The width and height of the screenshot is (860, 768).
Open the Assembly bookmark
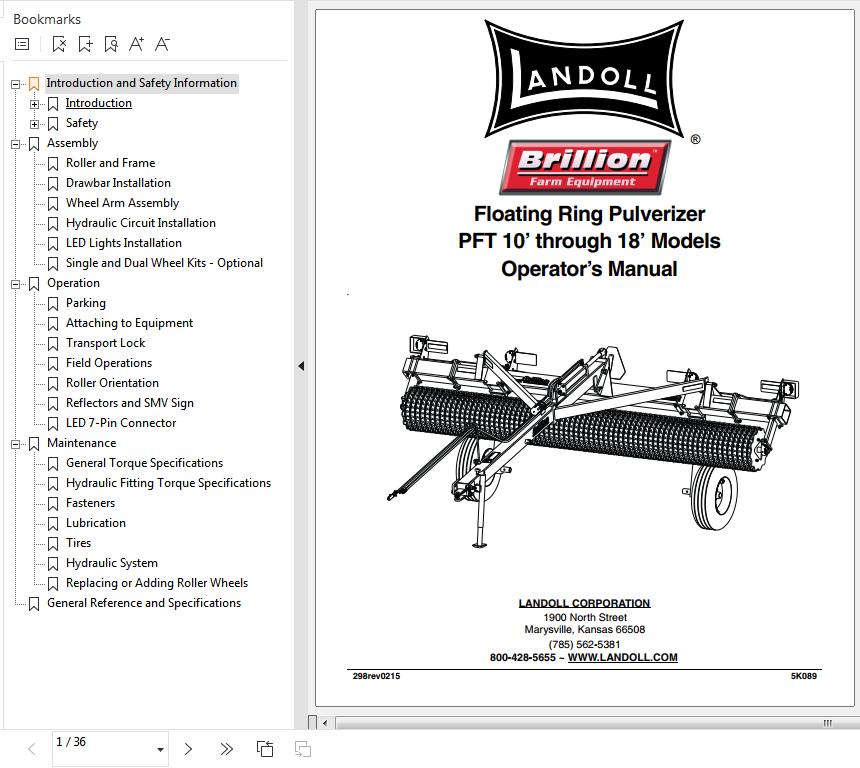click(72, 143)
